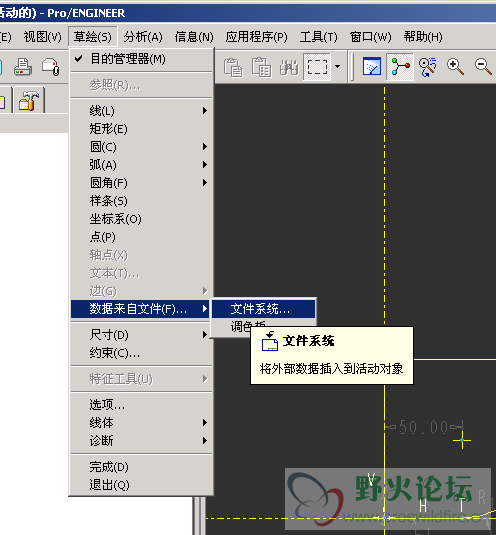Select 完成(D) menu entry
The image size is (496, 535).
pos(142,467)
